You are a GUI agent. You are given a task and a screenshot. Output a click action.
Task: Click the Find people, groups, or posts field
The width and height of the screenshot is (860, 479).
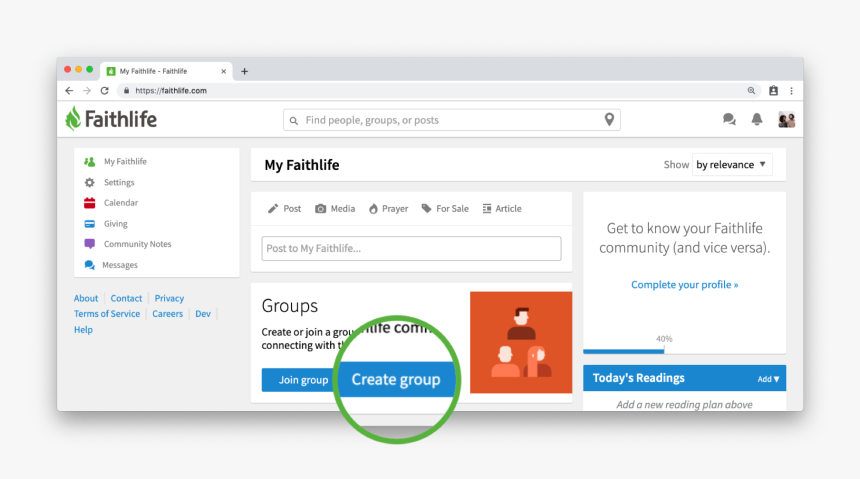tap(452, 120)
